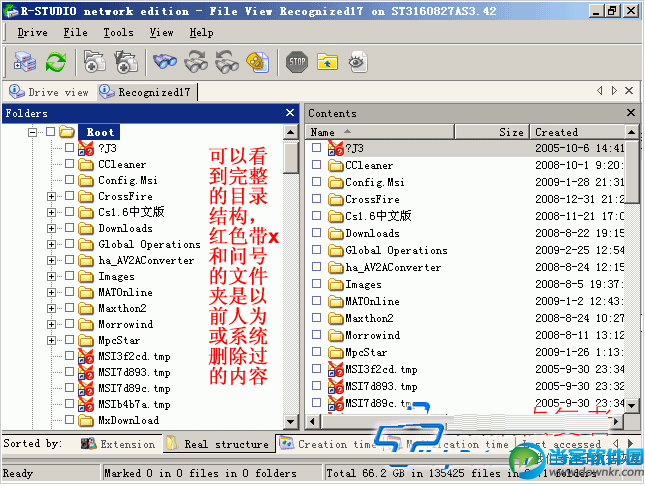Check the Global Operations checkbox in Contents
Screen dimensions: 645x486
(316, 249)
